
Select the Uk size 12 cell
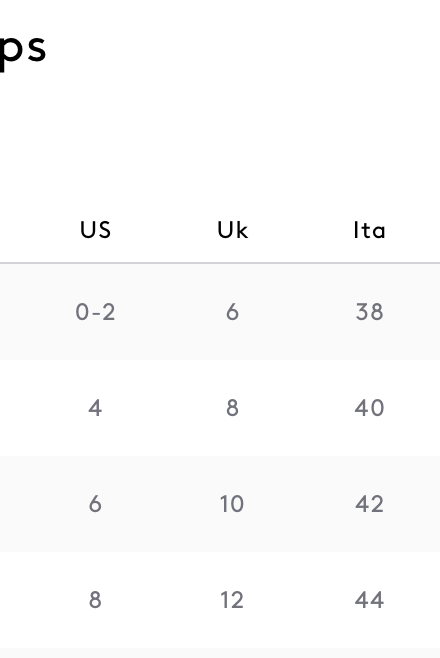tap(232, 600)
